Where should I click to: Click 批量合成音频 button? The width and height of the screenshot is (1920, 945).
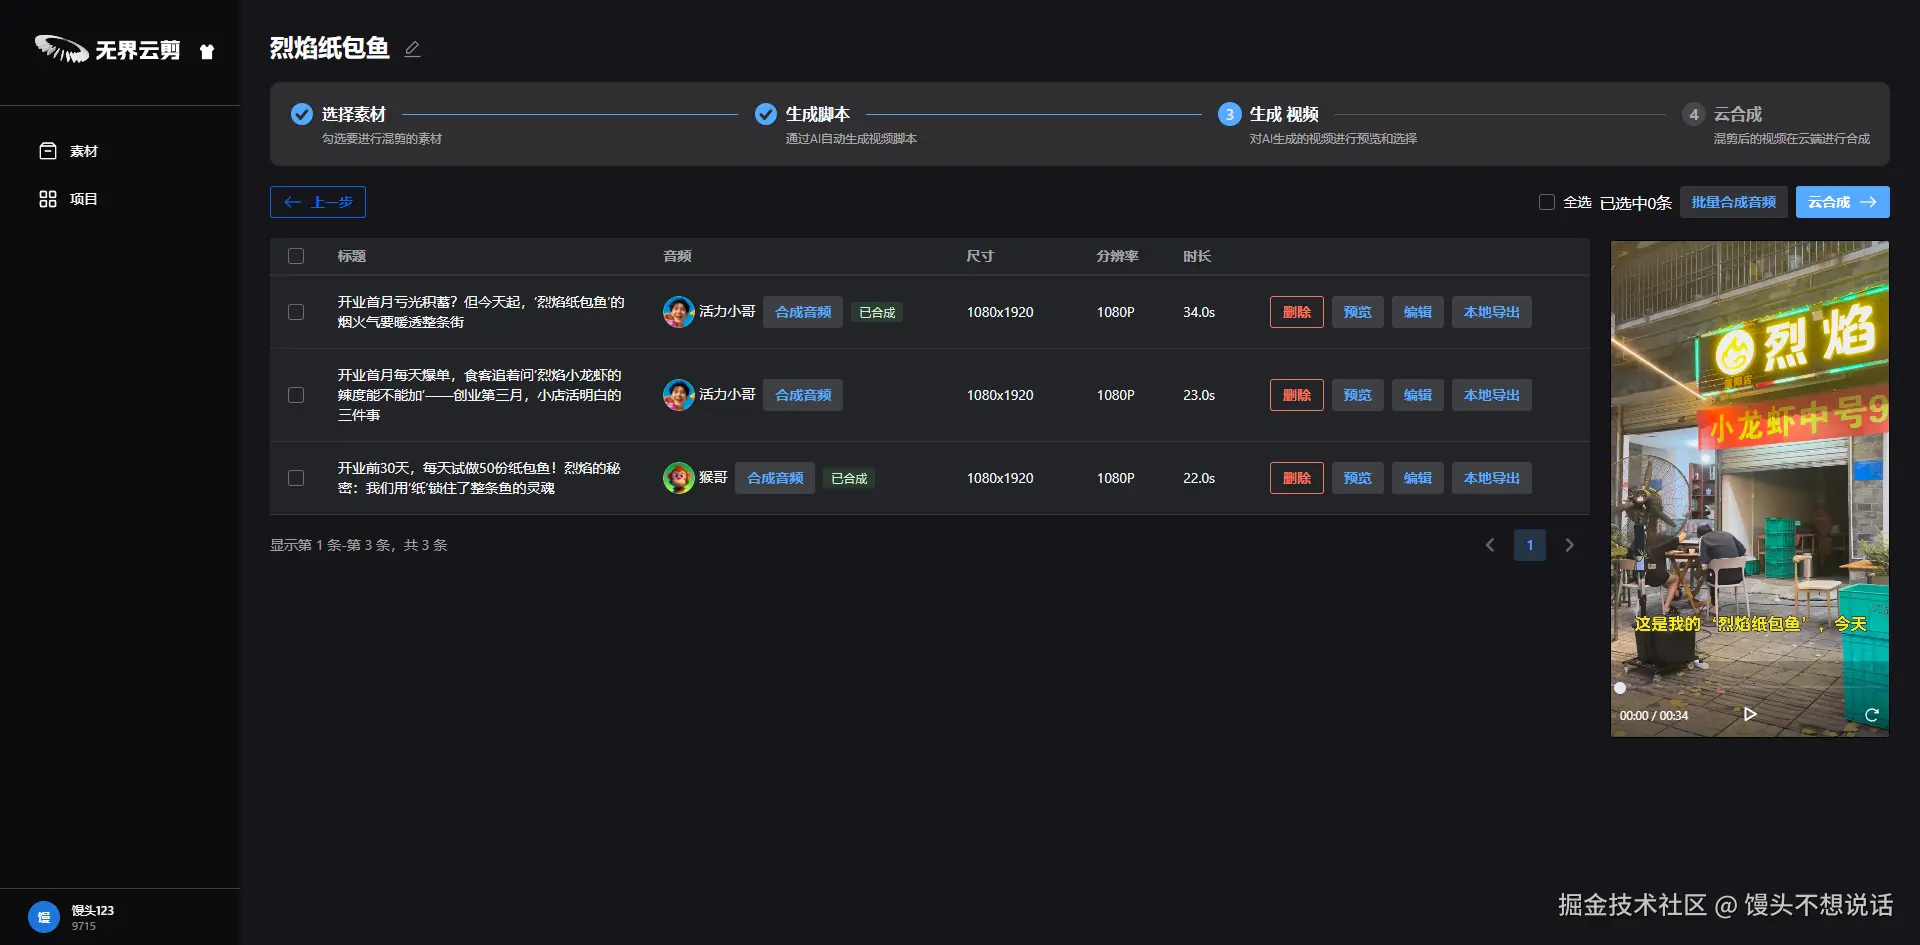click(1734, 202)
